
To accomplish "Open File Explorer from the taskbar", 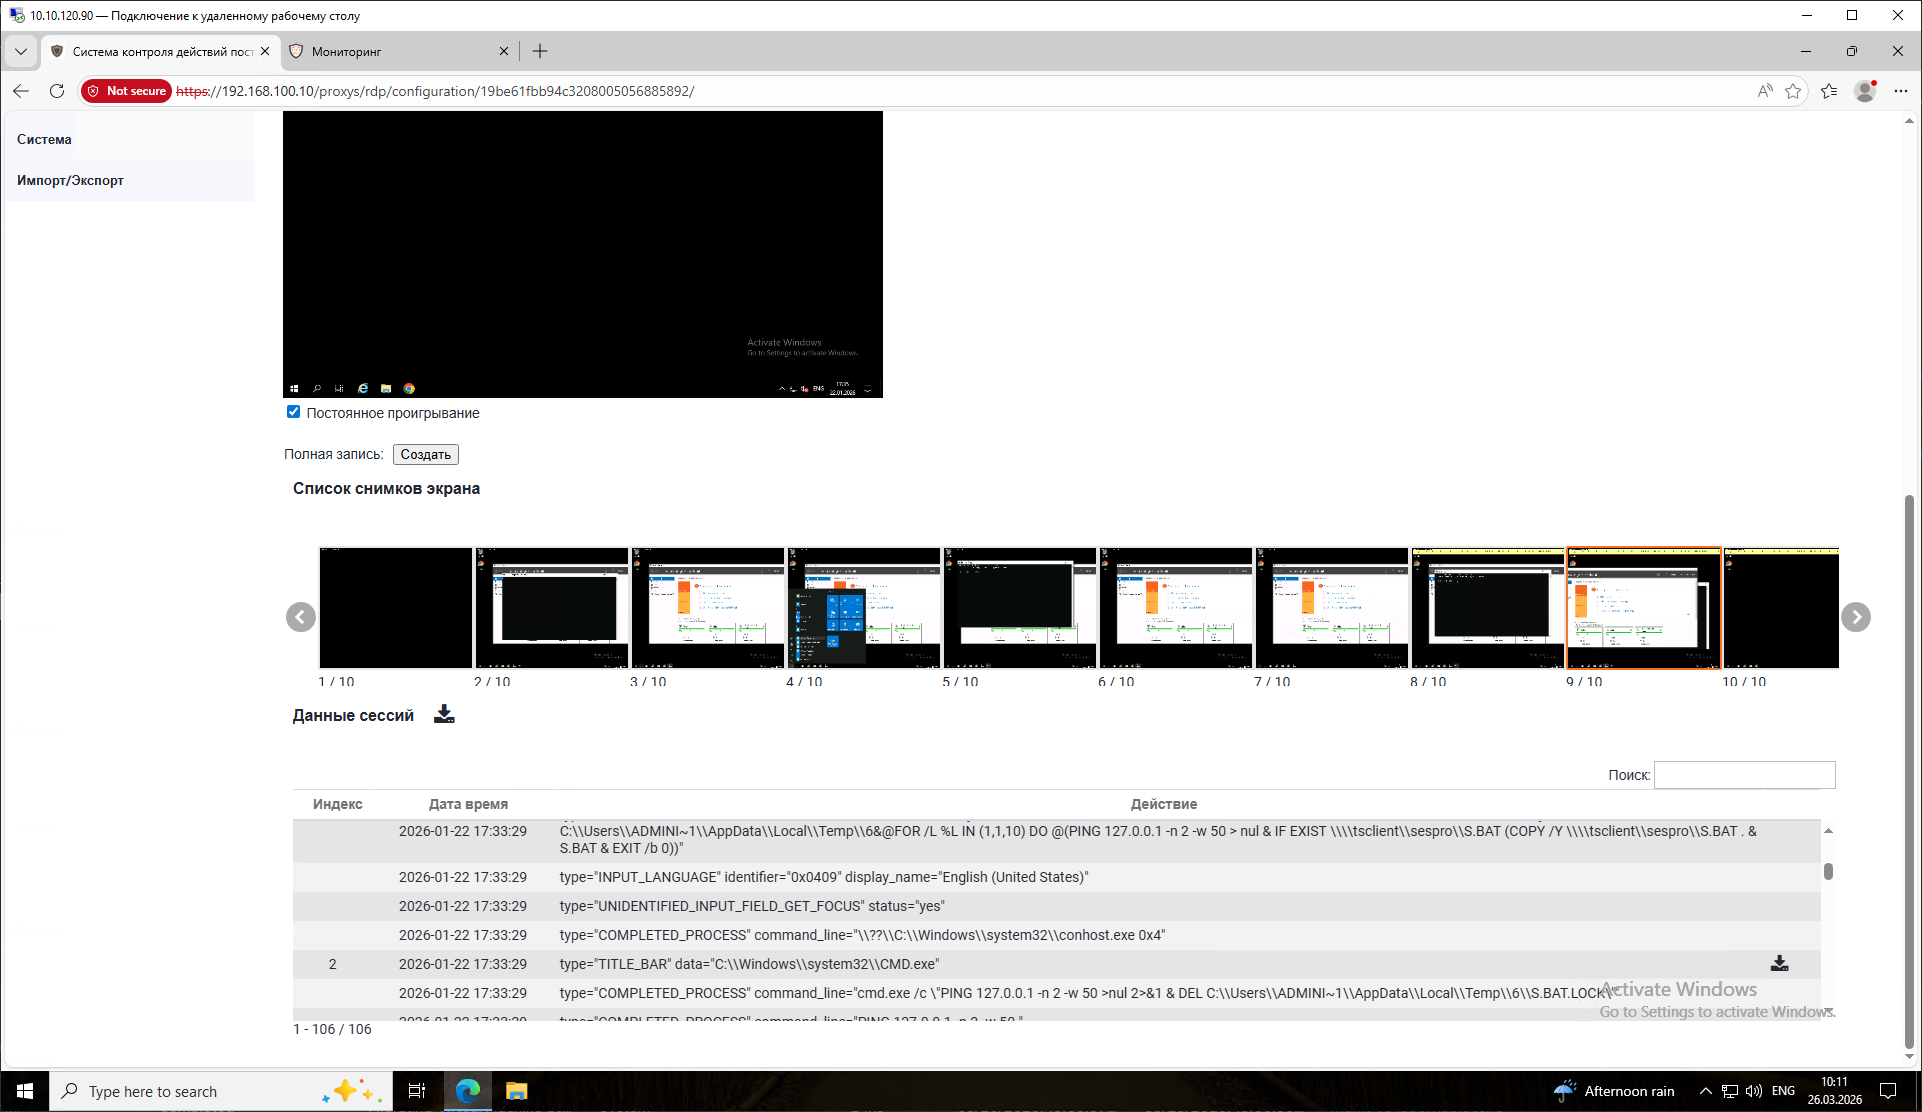I will click(x=516, y=1091).
